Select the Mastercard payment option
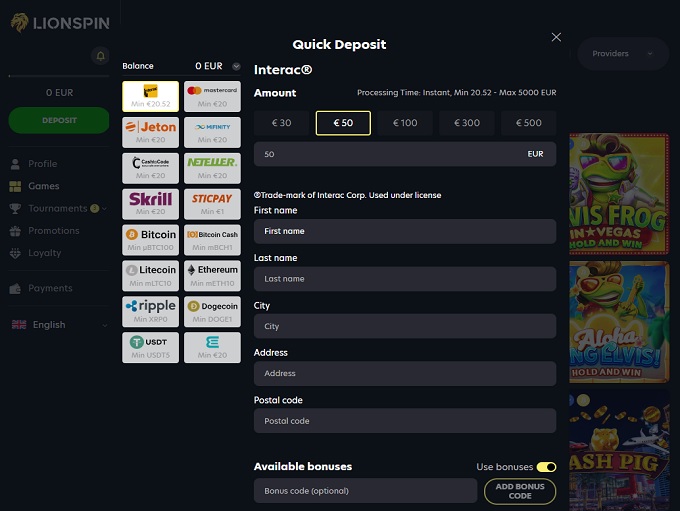Screen dimensions: 680x511 pos(212,95)
